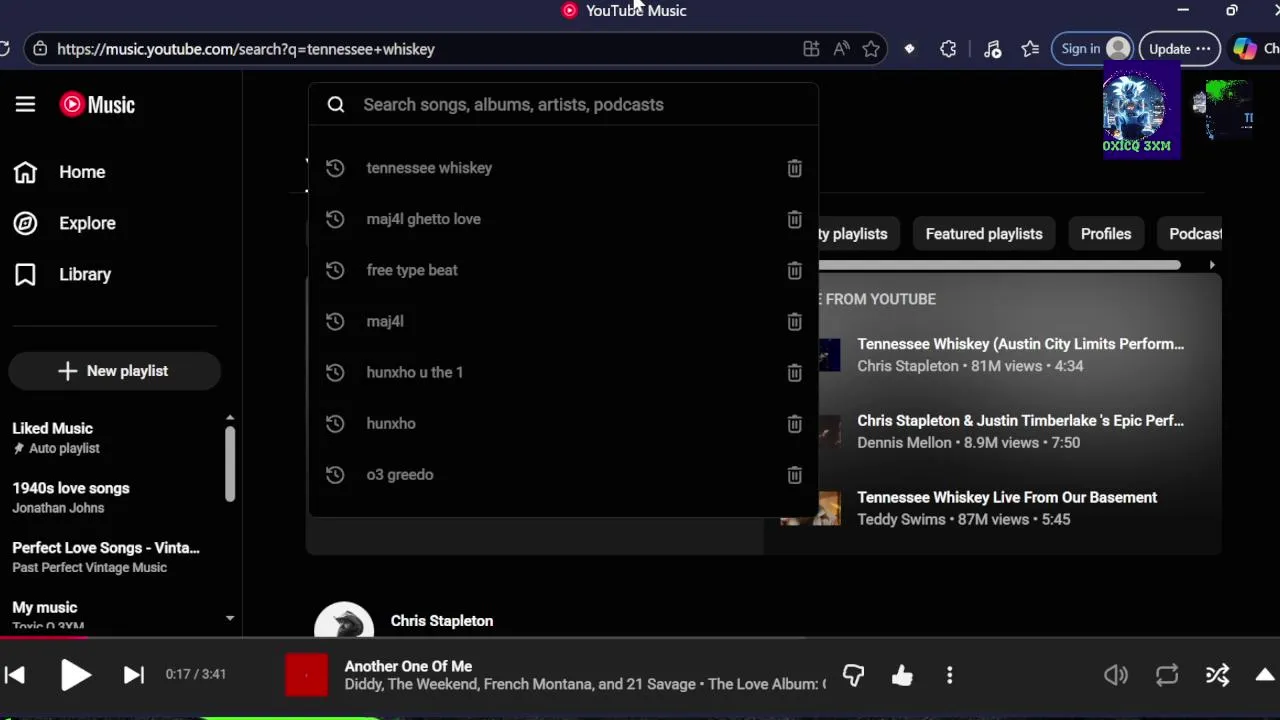Open the Explore page

(x=65, y=223)
